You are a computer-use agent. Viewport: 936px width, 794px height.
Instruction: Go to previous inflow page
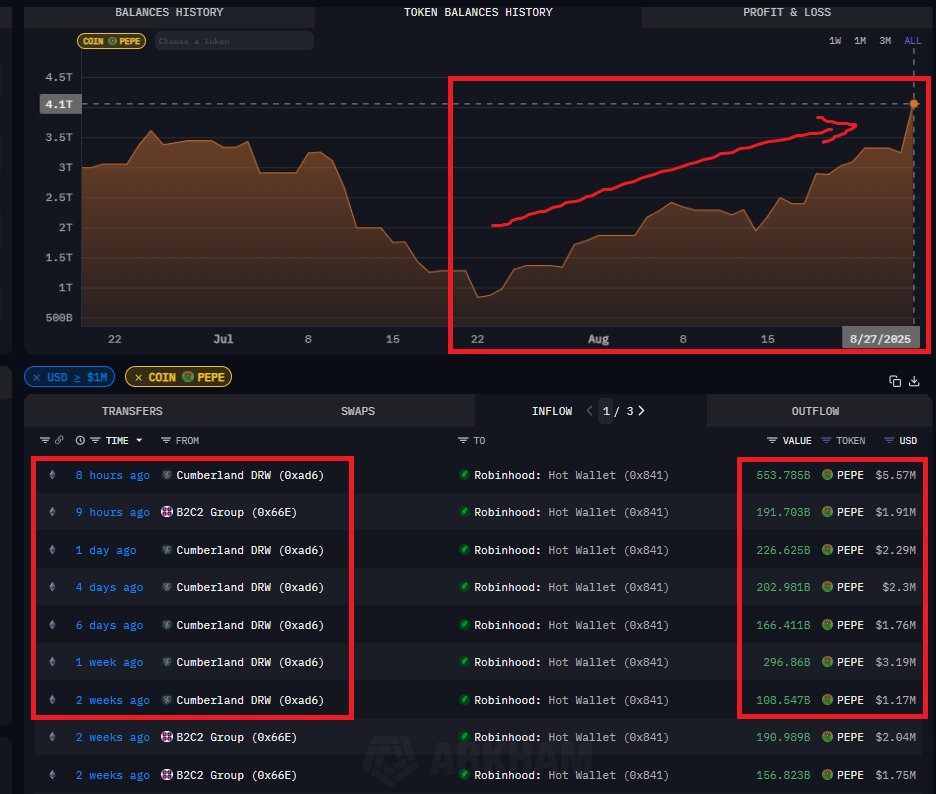(589, 411)
